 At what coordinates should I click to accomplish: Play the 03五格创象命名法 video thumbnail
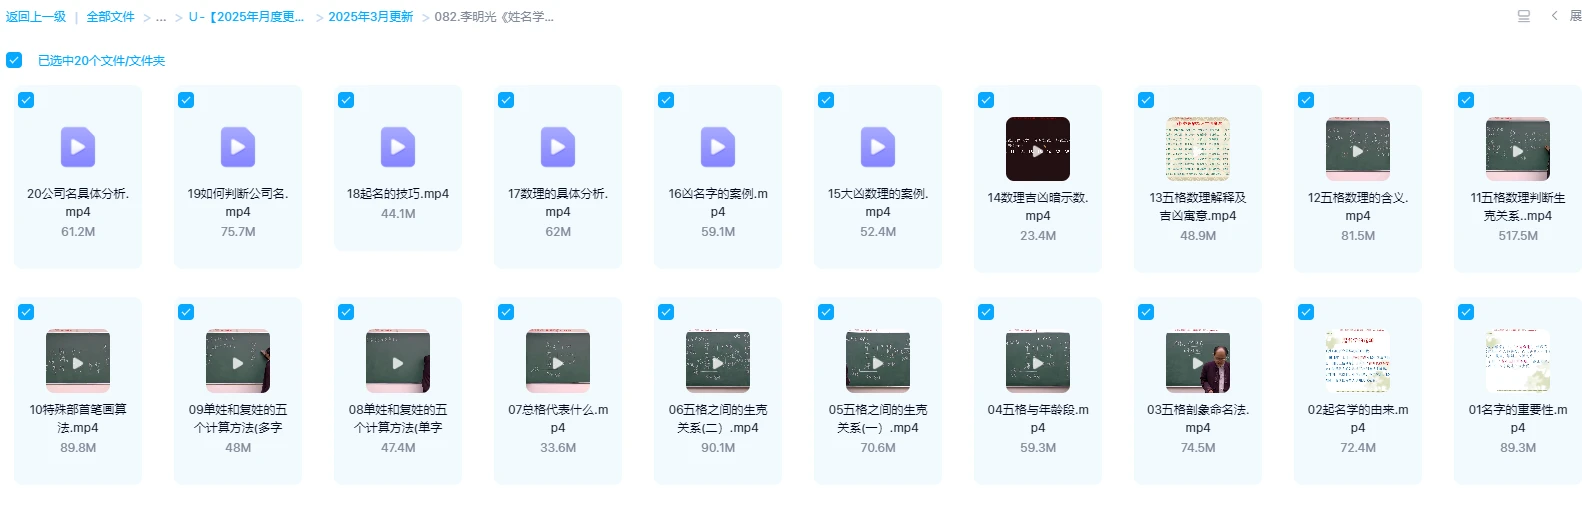click(x=1198, y=361)
